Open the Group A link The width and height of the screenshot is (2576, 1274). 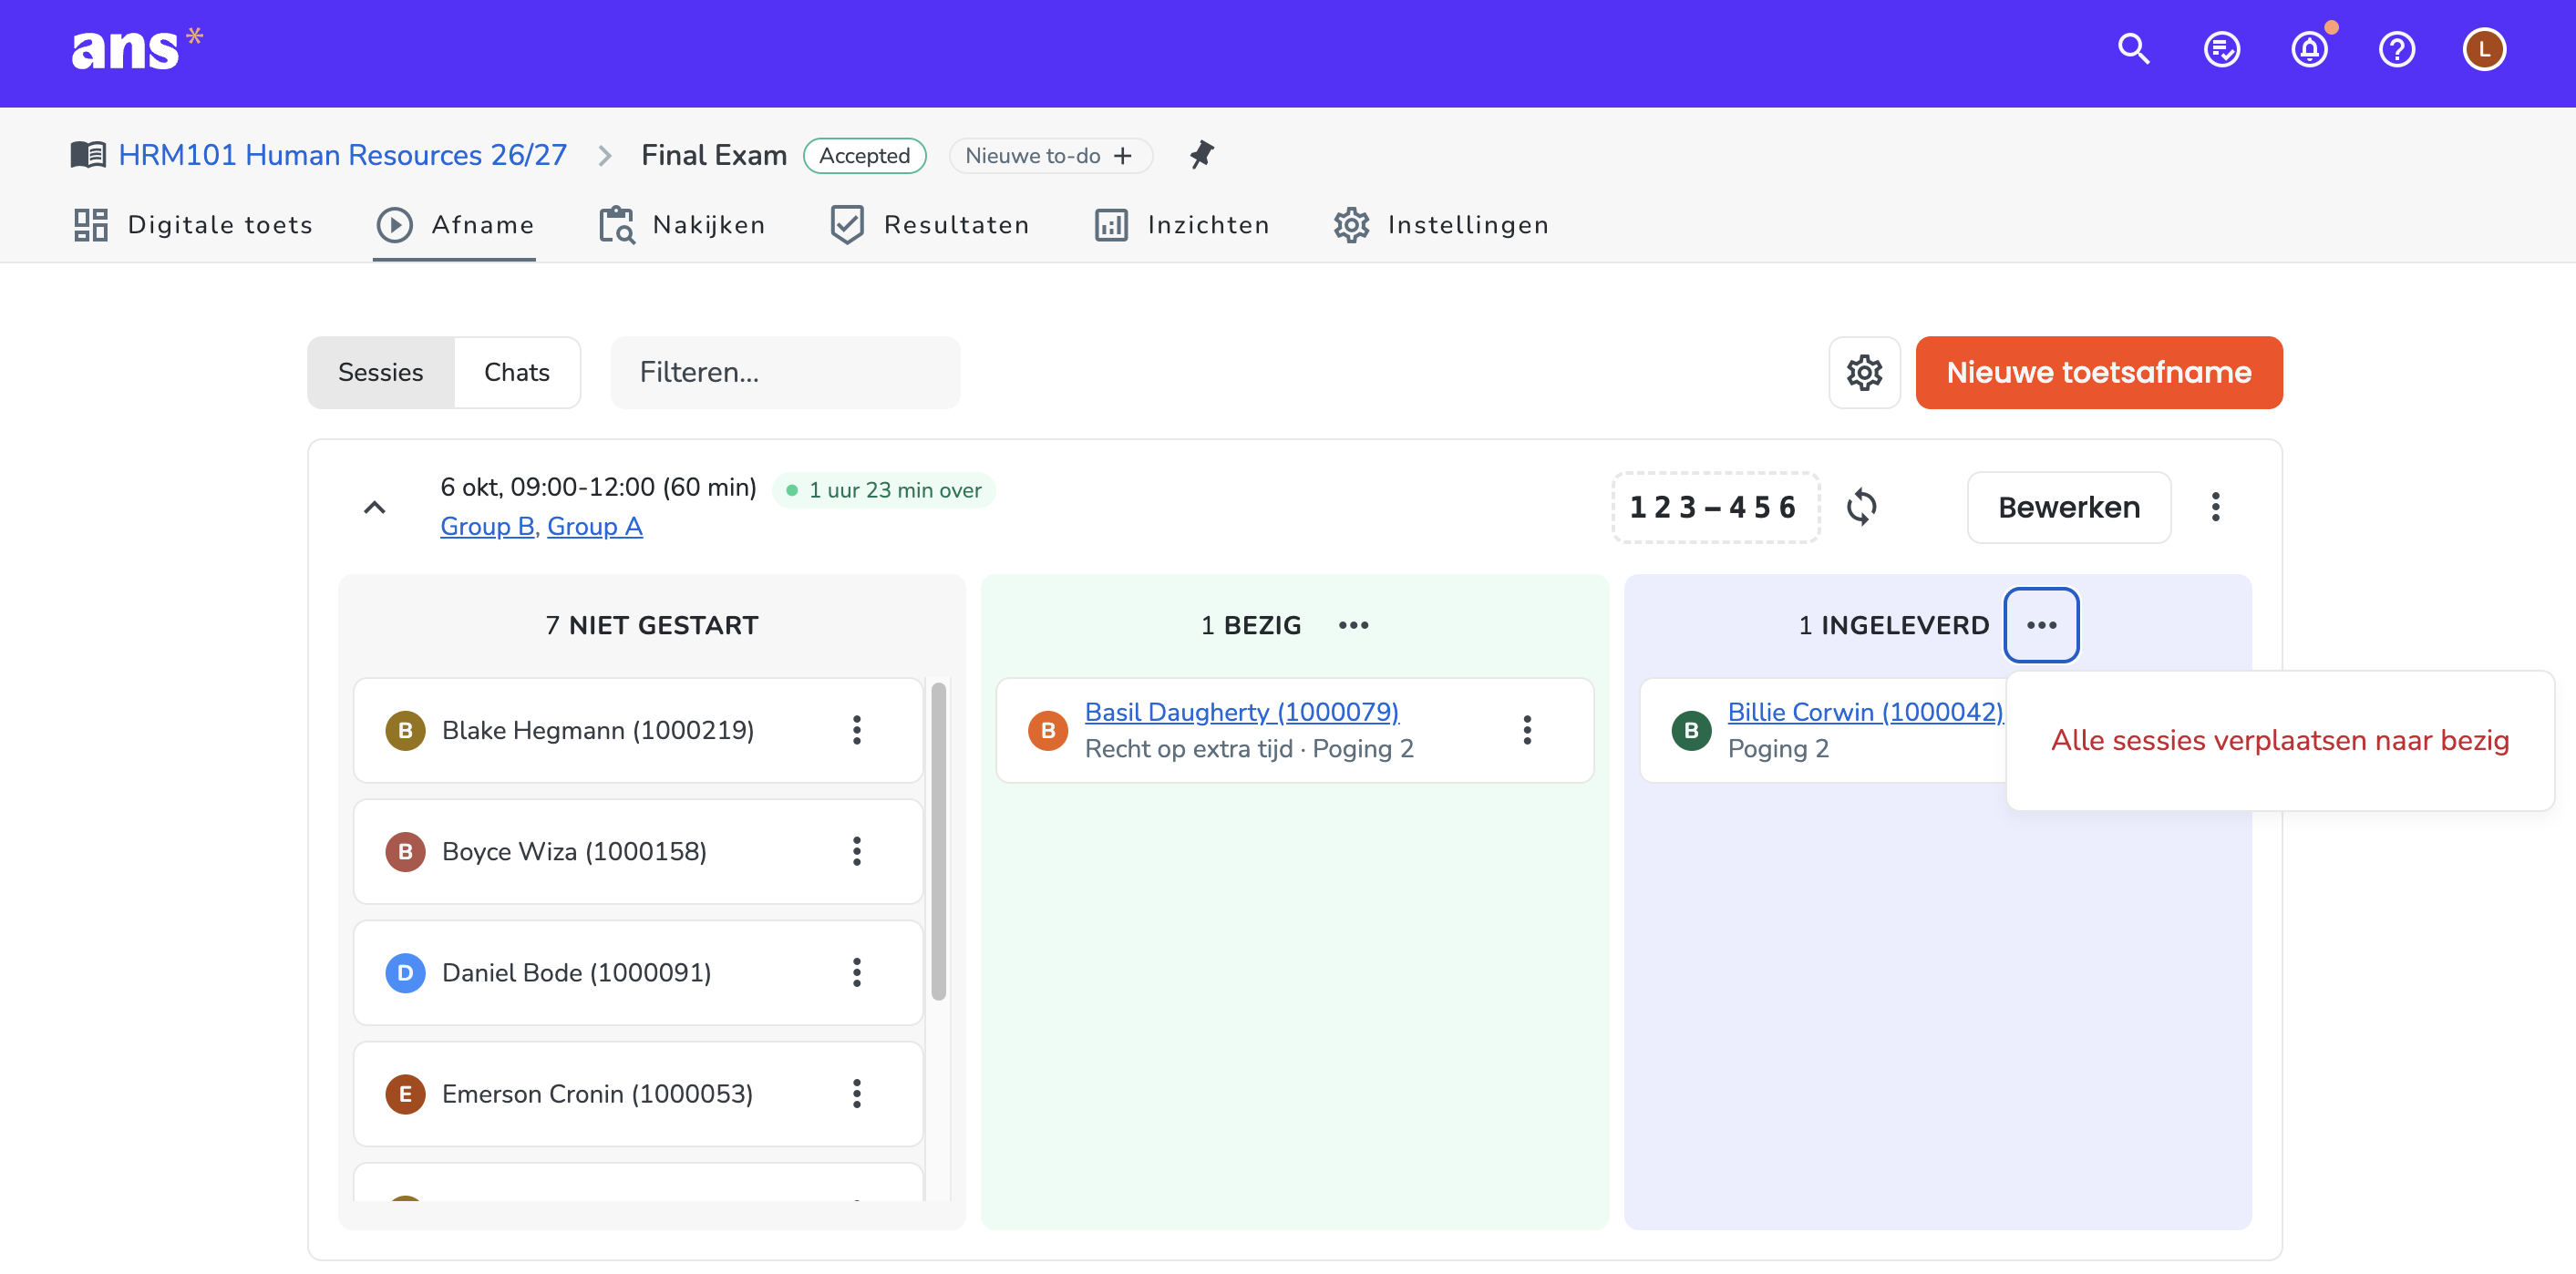click(x=595, y=526)
